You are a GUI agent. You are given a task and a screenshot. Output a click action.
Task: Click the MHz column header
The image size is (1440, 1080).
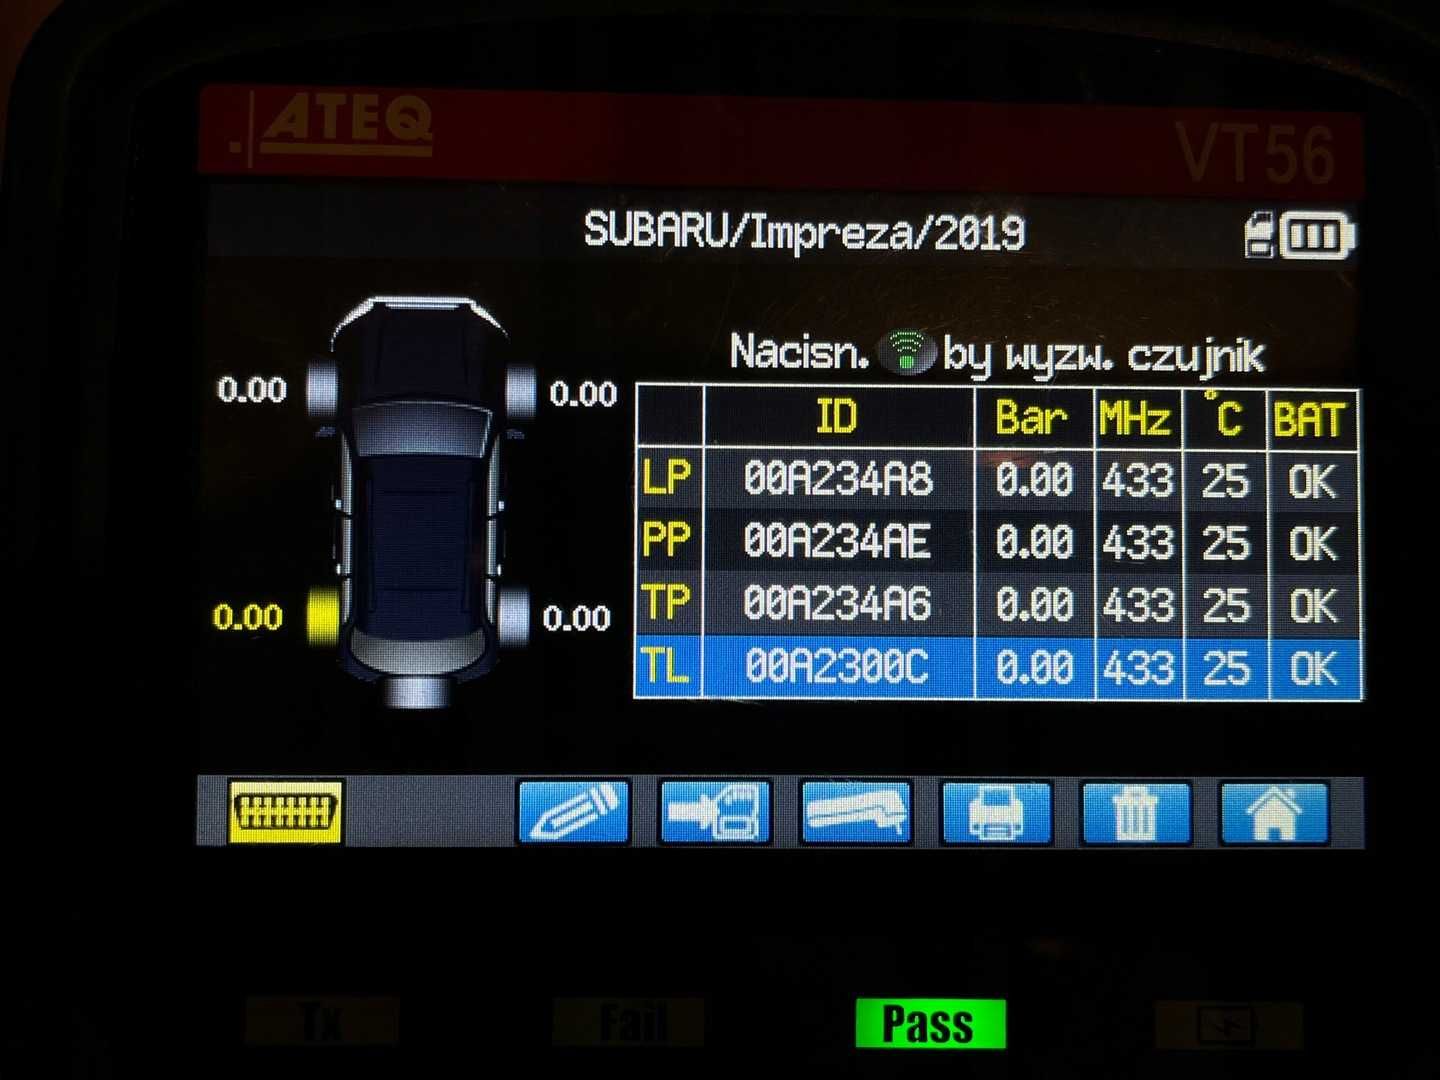pos(1137,417)
